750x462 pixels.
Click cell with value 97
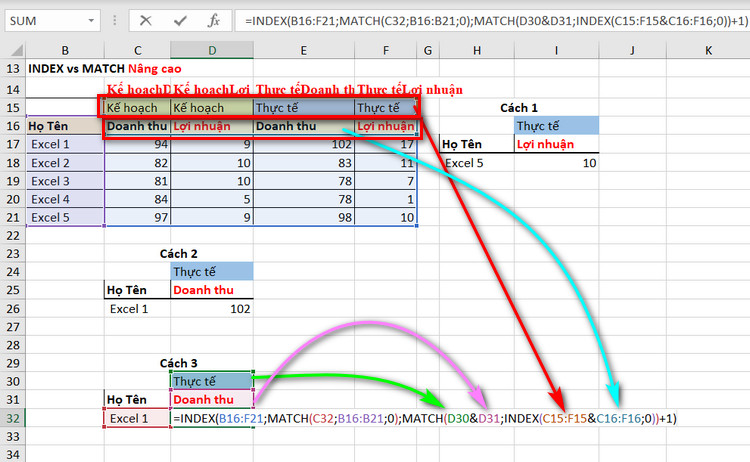click(x=137, y=218)
